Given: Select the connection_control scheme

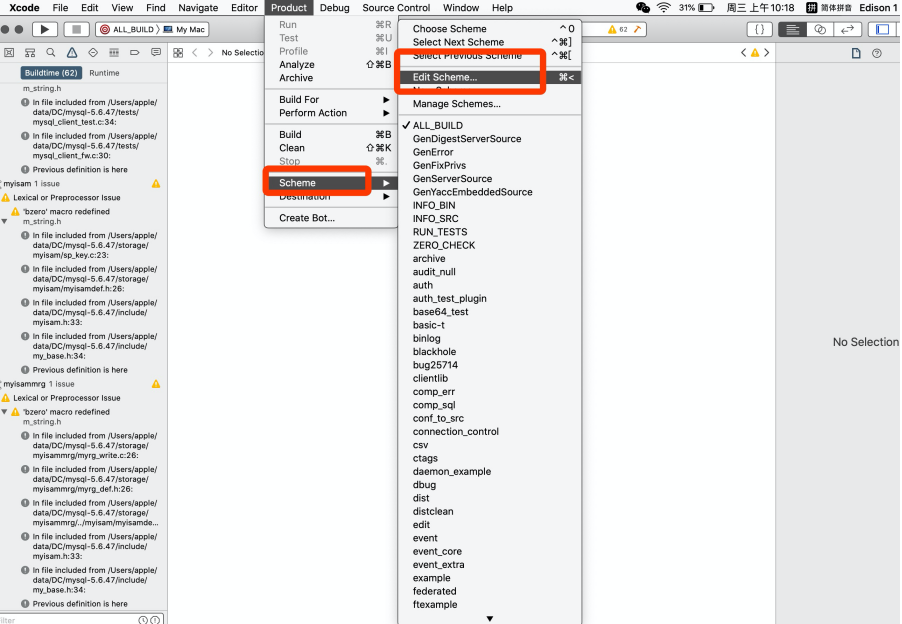Looking at the screenshot, I should point(490,431).
